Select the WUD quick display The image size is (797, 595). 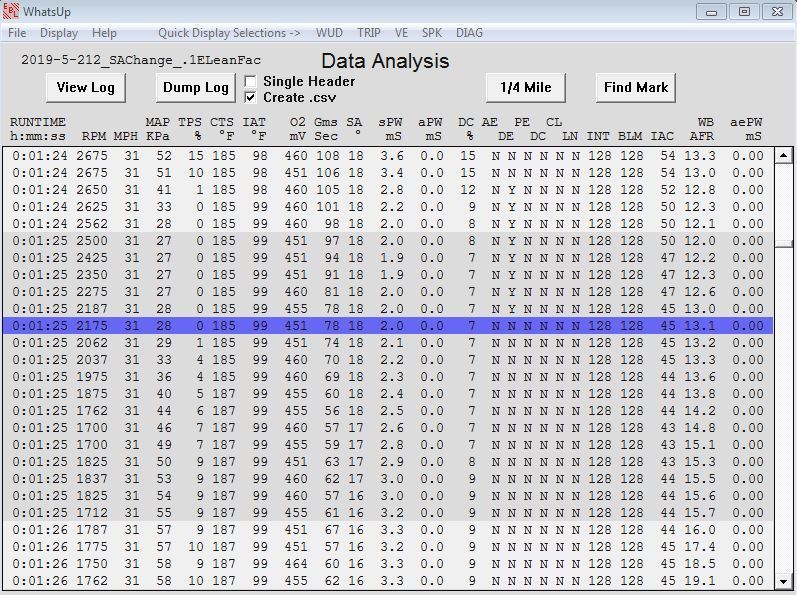click(x=329, y=33)
